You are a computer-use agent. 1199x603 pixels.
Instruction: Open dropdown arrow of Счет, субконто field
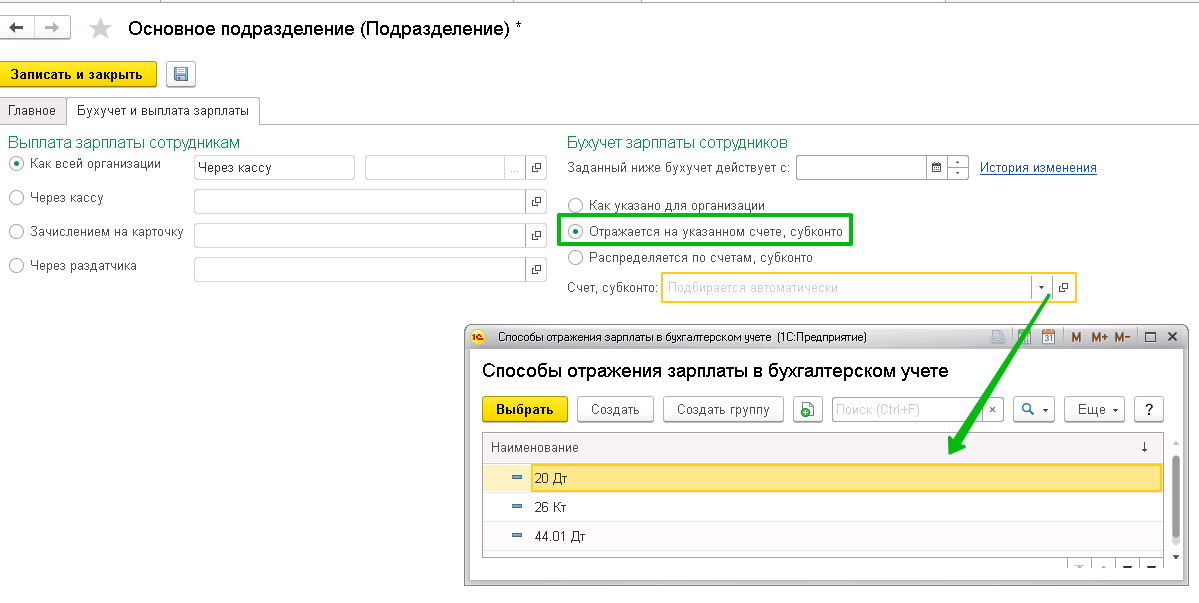1041,287
